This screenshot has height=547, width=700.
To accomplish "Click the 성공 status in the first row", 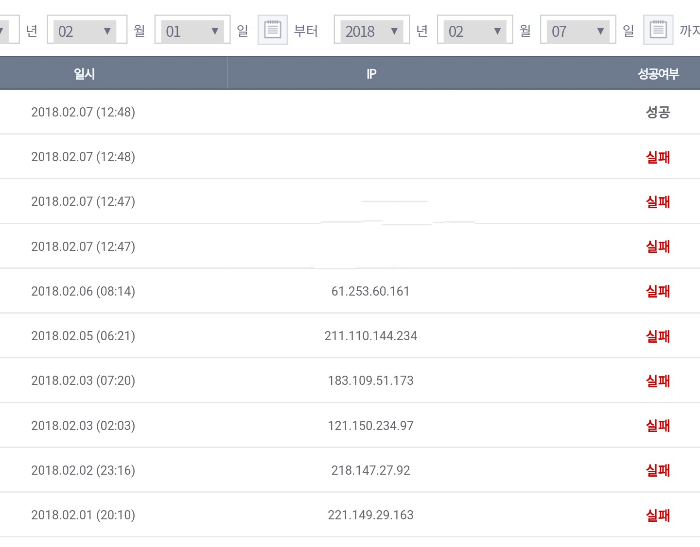I will coord(657,112).
